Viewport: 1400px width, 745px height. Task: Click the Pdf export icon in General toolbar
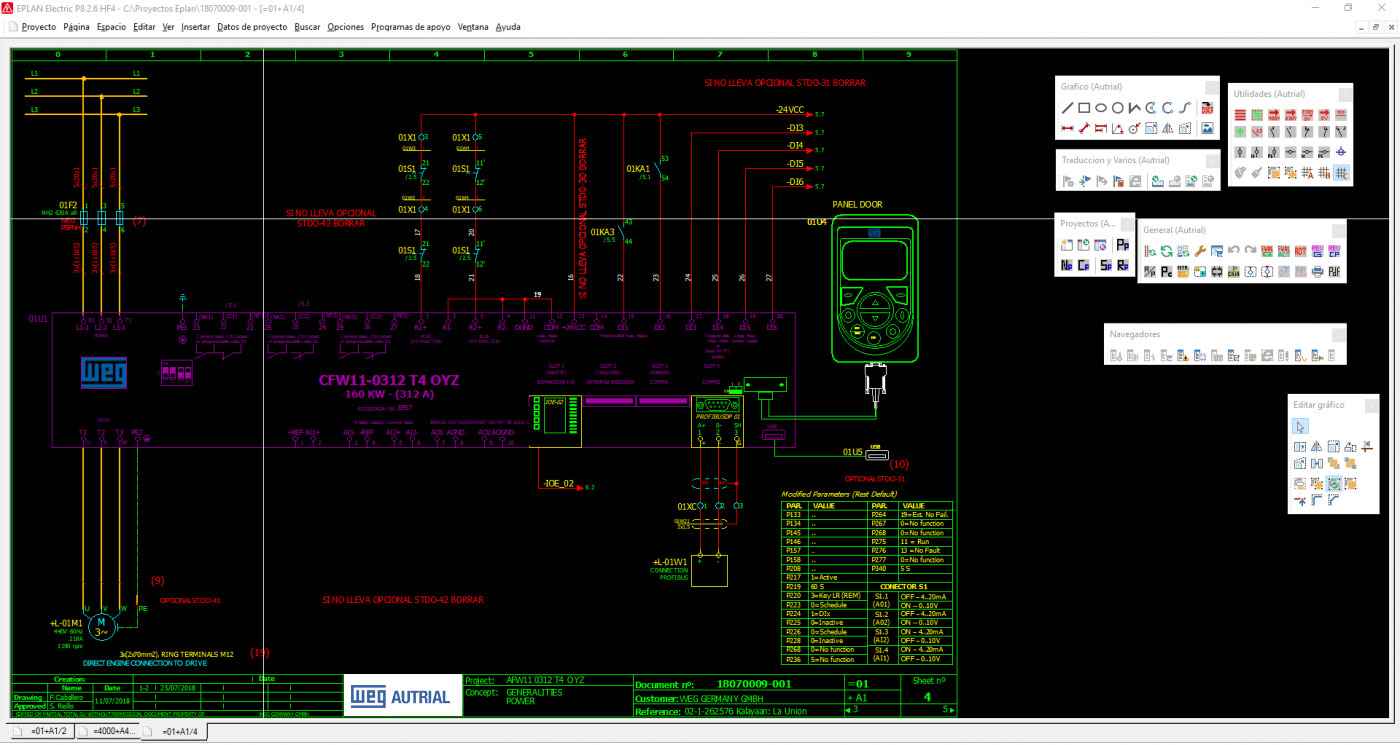tap(1334, 272)
